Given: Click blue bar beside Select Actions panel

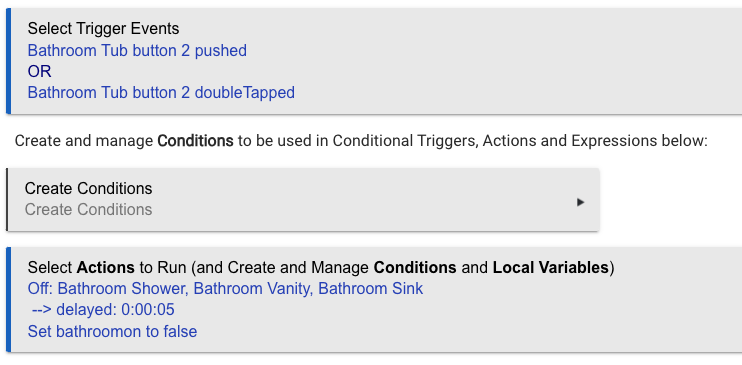Looking at the screenshot, I should (8, 299).
